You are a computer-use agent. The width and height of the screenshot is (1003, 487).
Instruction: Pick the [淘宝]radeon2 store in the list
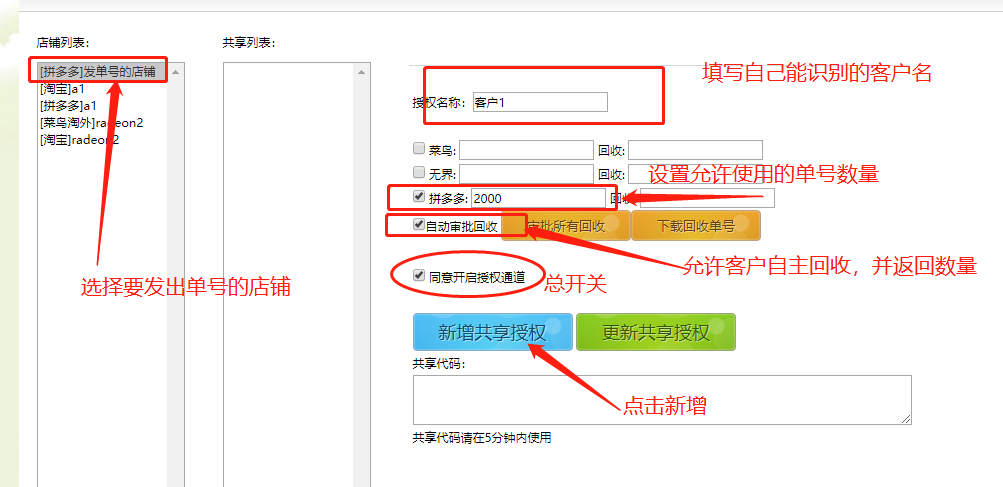coord(79,139)
